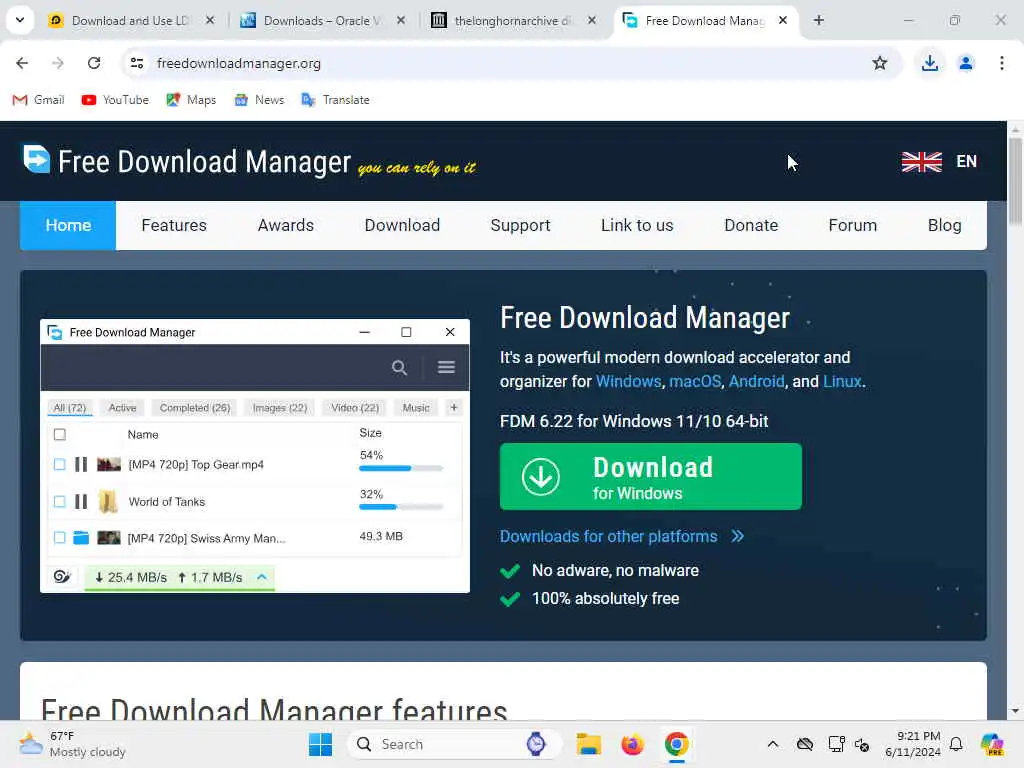Follow the macOS platform link
1024x768 pixels.
pyautogui.click(x=695, y=381)
